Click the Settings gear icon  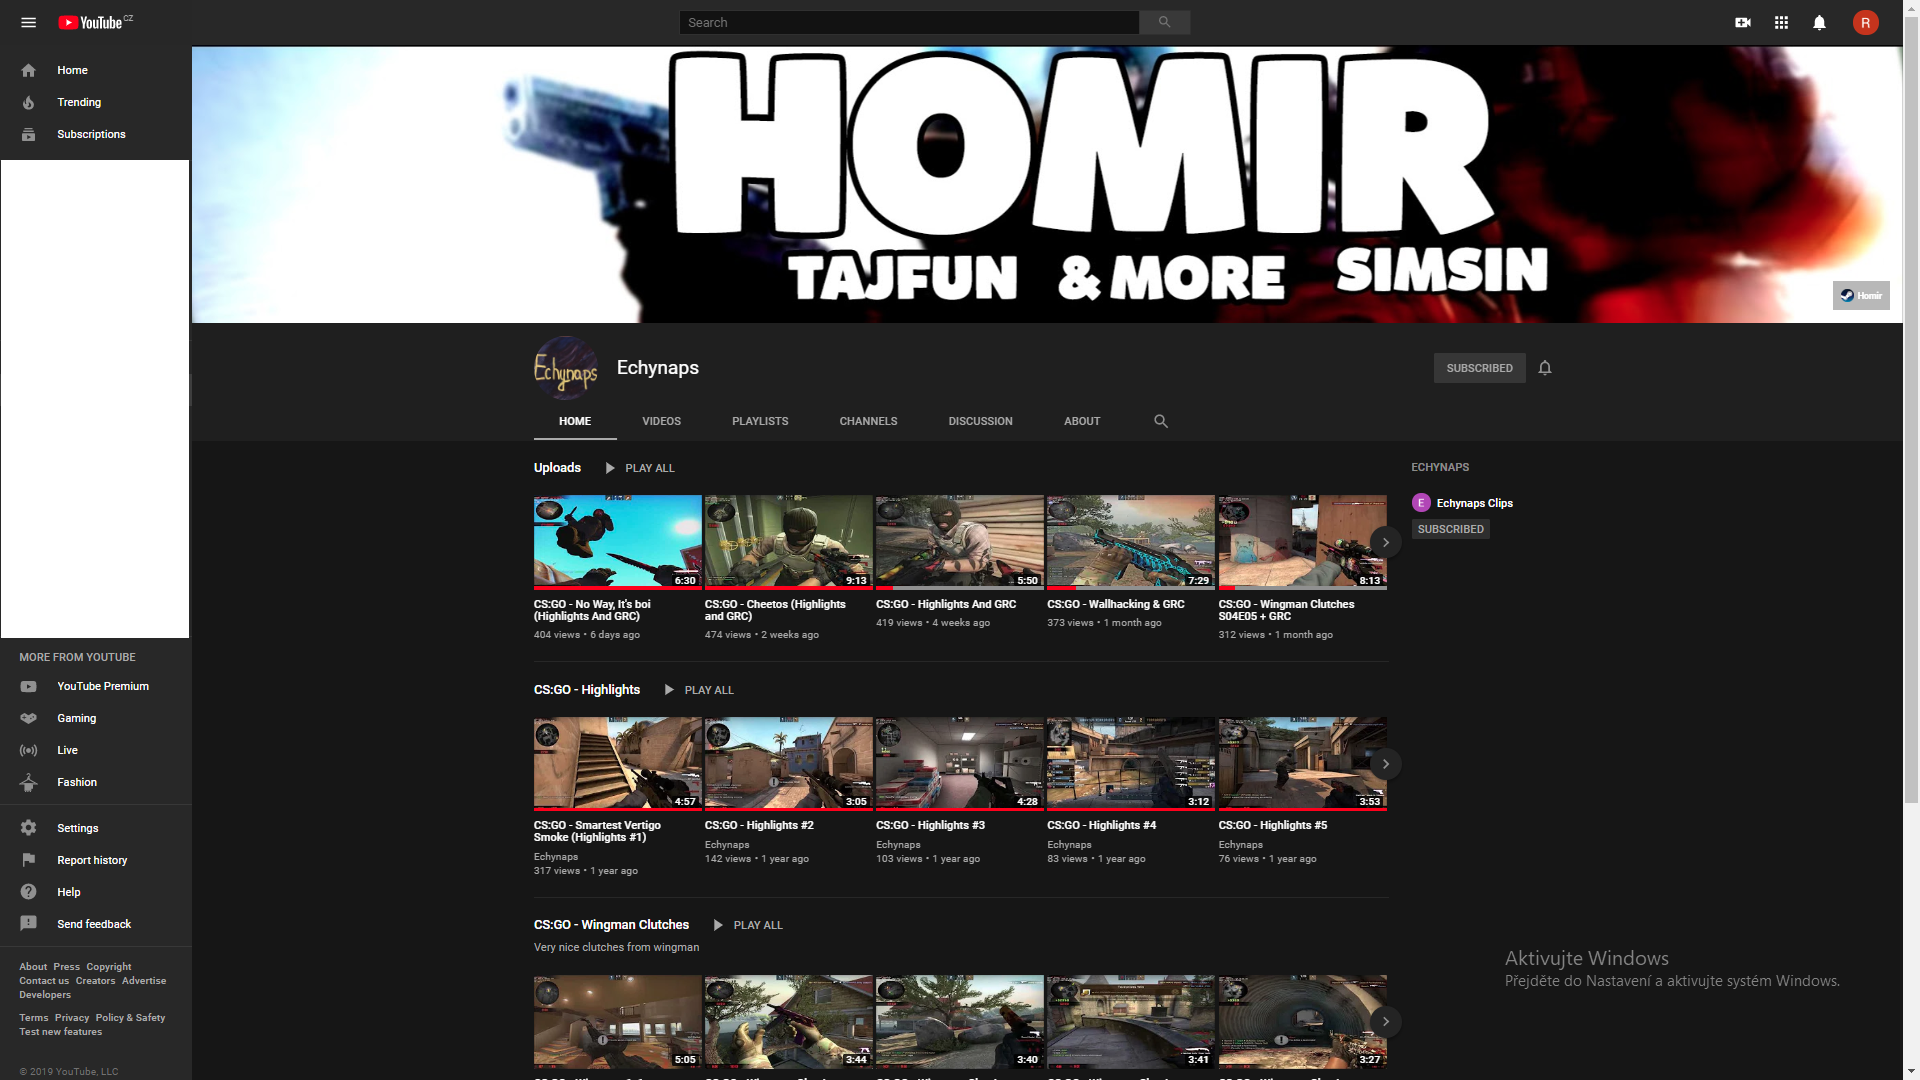pyautogui.click(x=28, y=828)
